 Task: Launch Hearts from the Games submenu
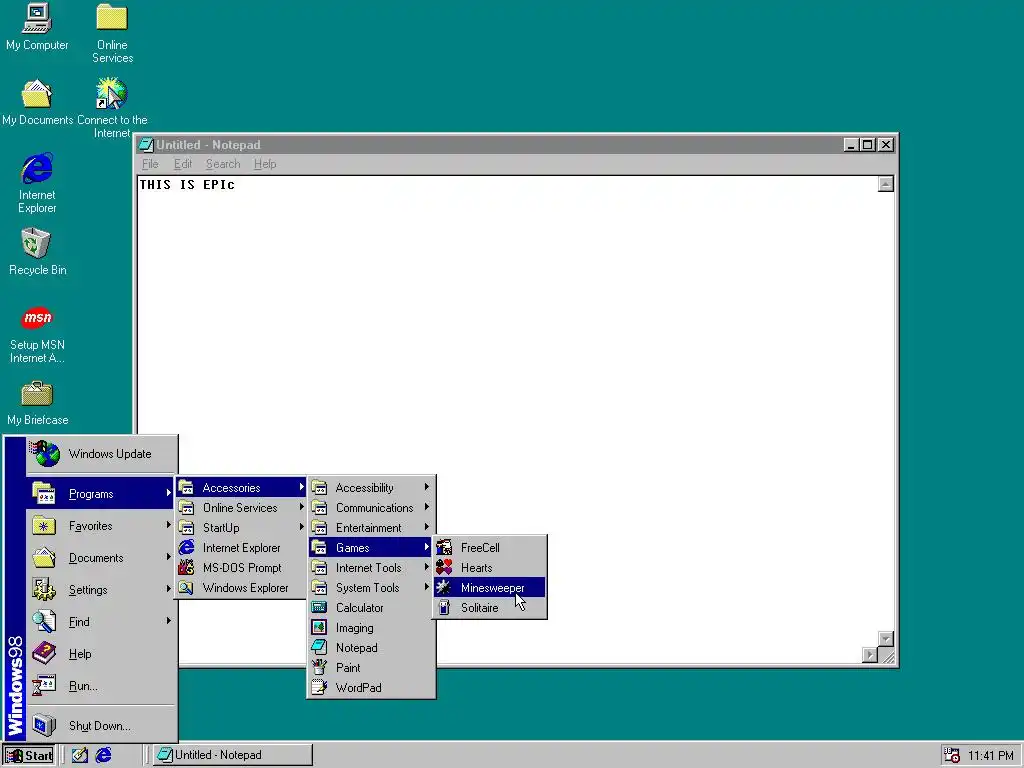click(x=490, y=568)
